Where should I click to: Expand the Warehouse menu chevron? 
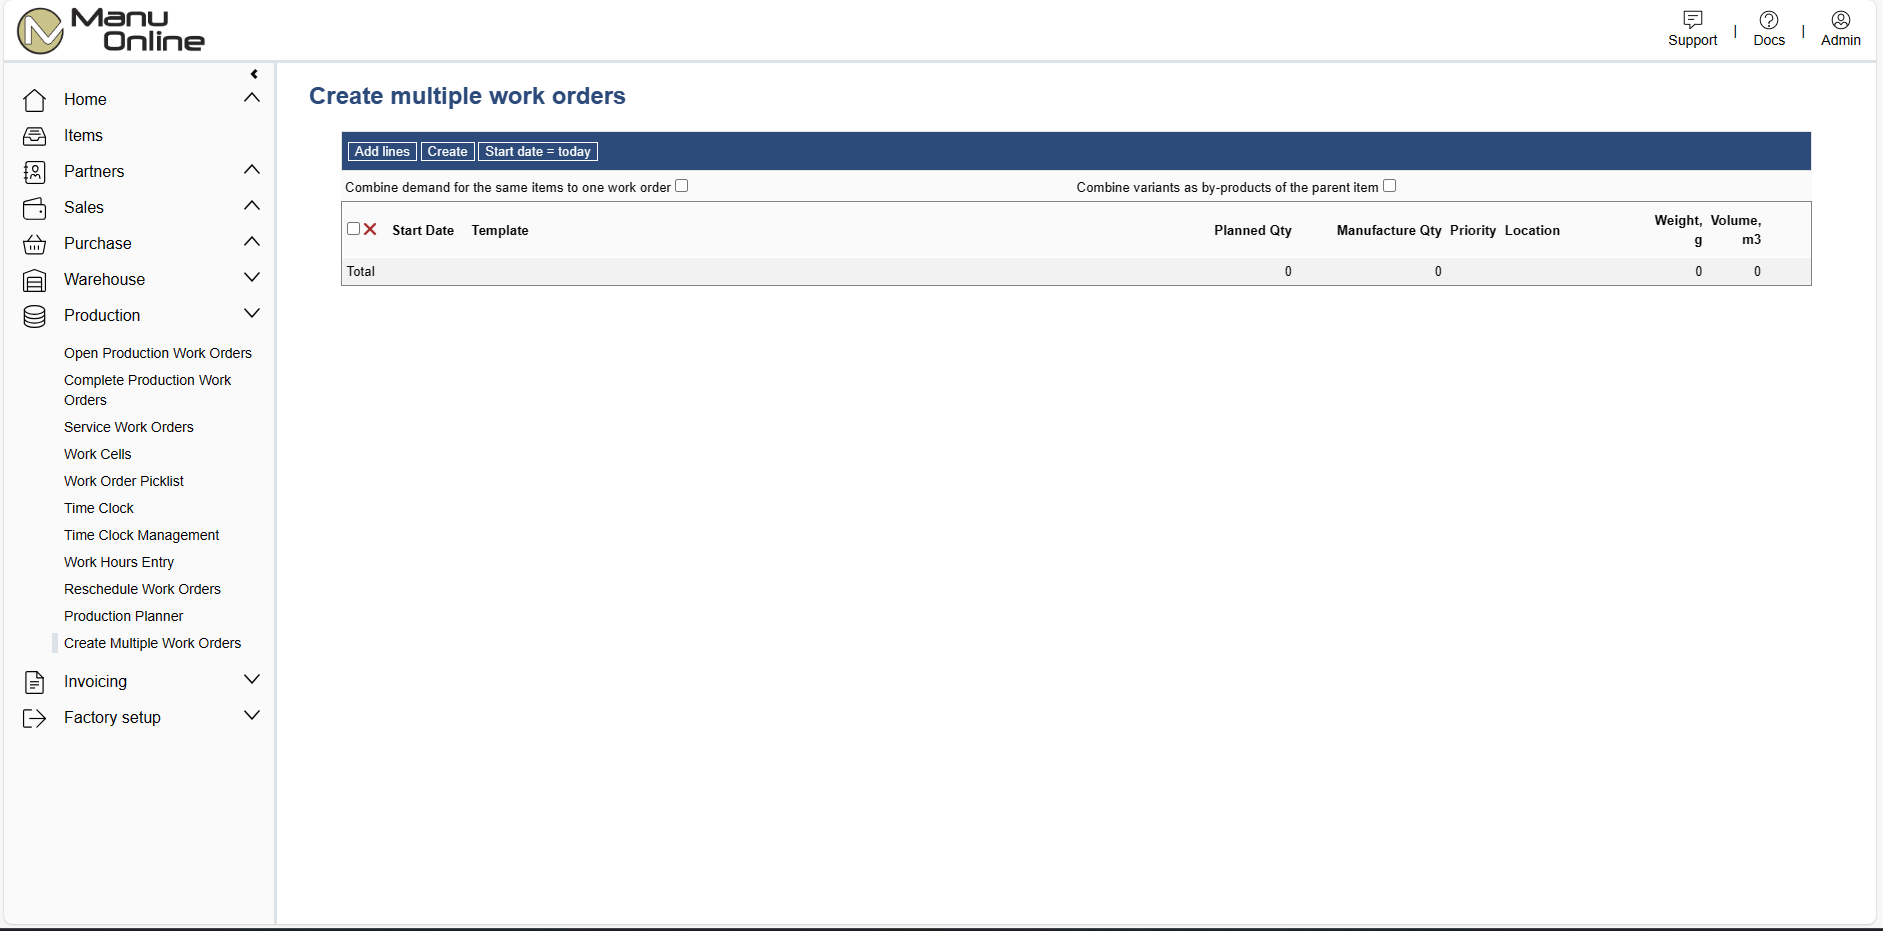(252, 278)
